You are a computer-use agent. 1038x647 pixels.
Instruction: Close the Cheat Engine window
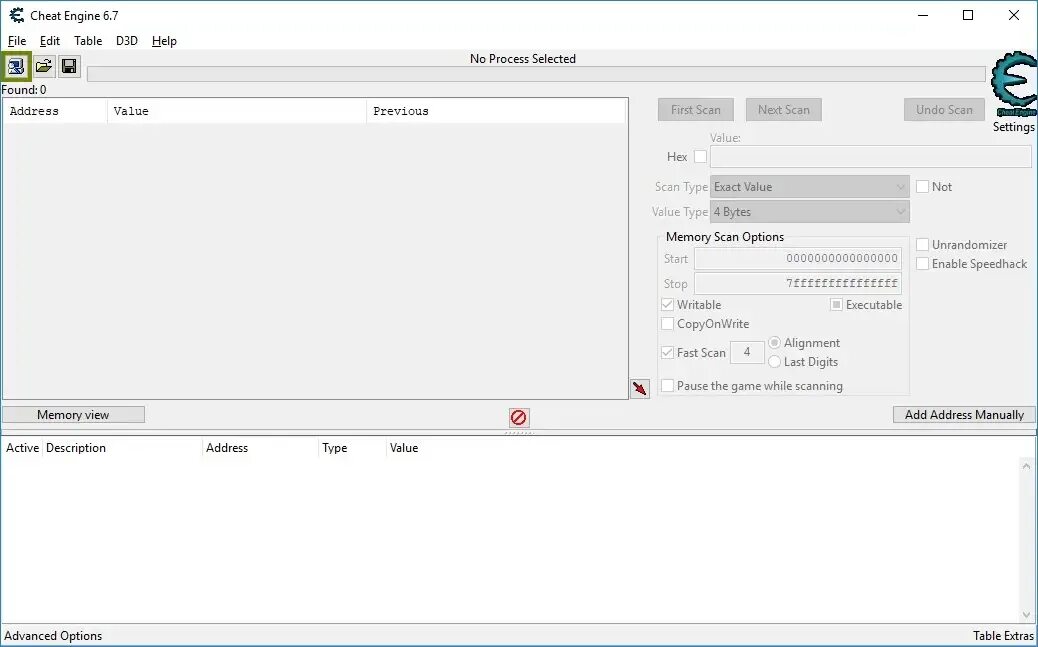tap(1014, 15)
